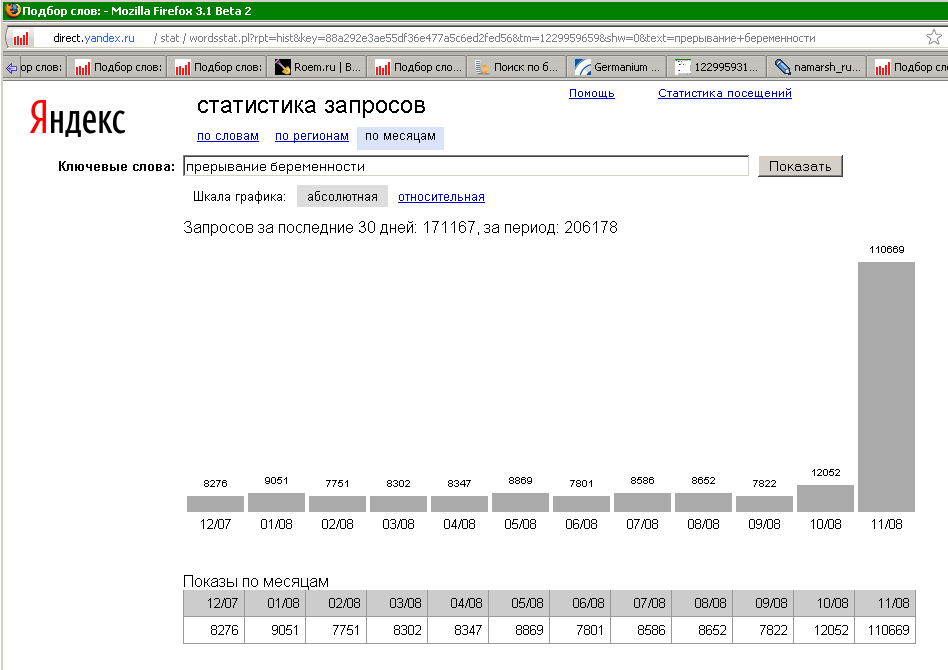Click the address bar URL text
948x670 pixels.
[x=434, y=38]
